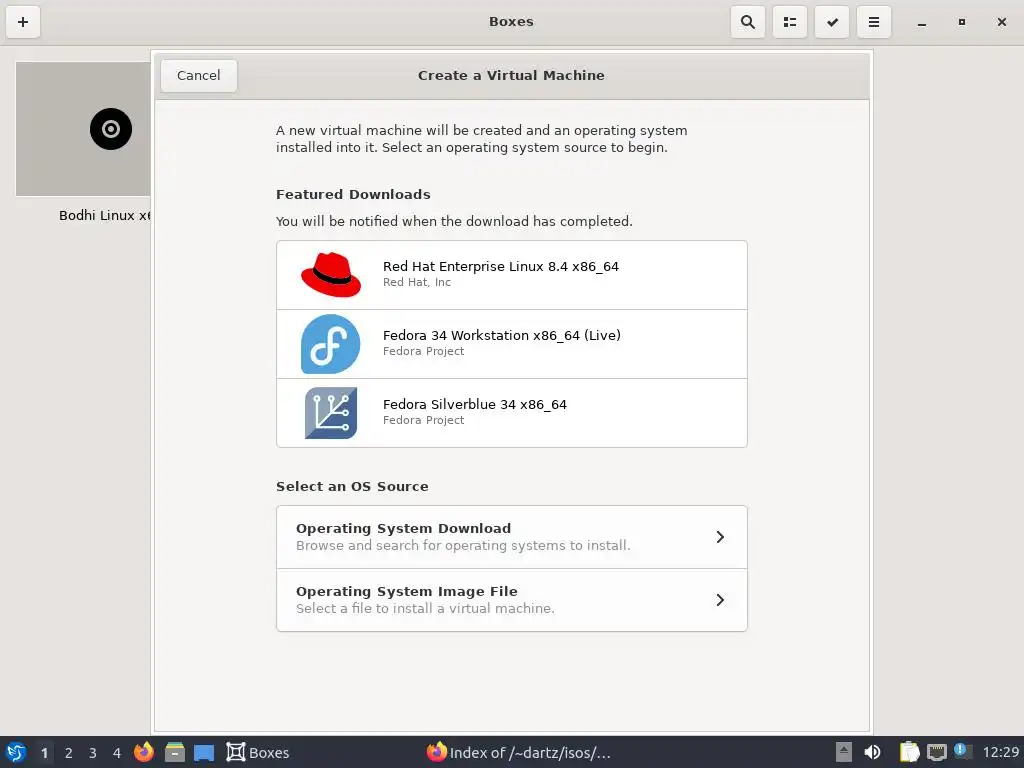Select the Red Hat logo icon

click(330, 275)
